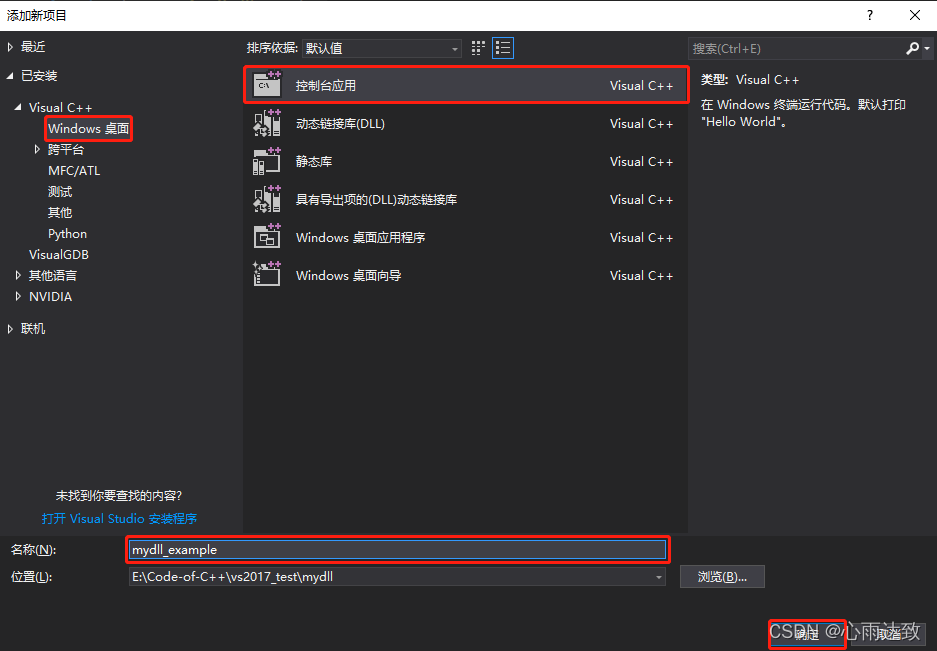Image resolution: width=937 pixels, height=651 pixels.
Task: Click the 确定 OK button
Action: coord(807,634)
